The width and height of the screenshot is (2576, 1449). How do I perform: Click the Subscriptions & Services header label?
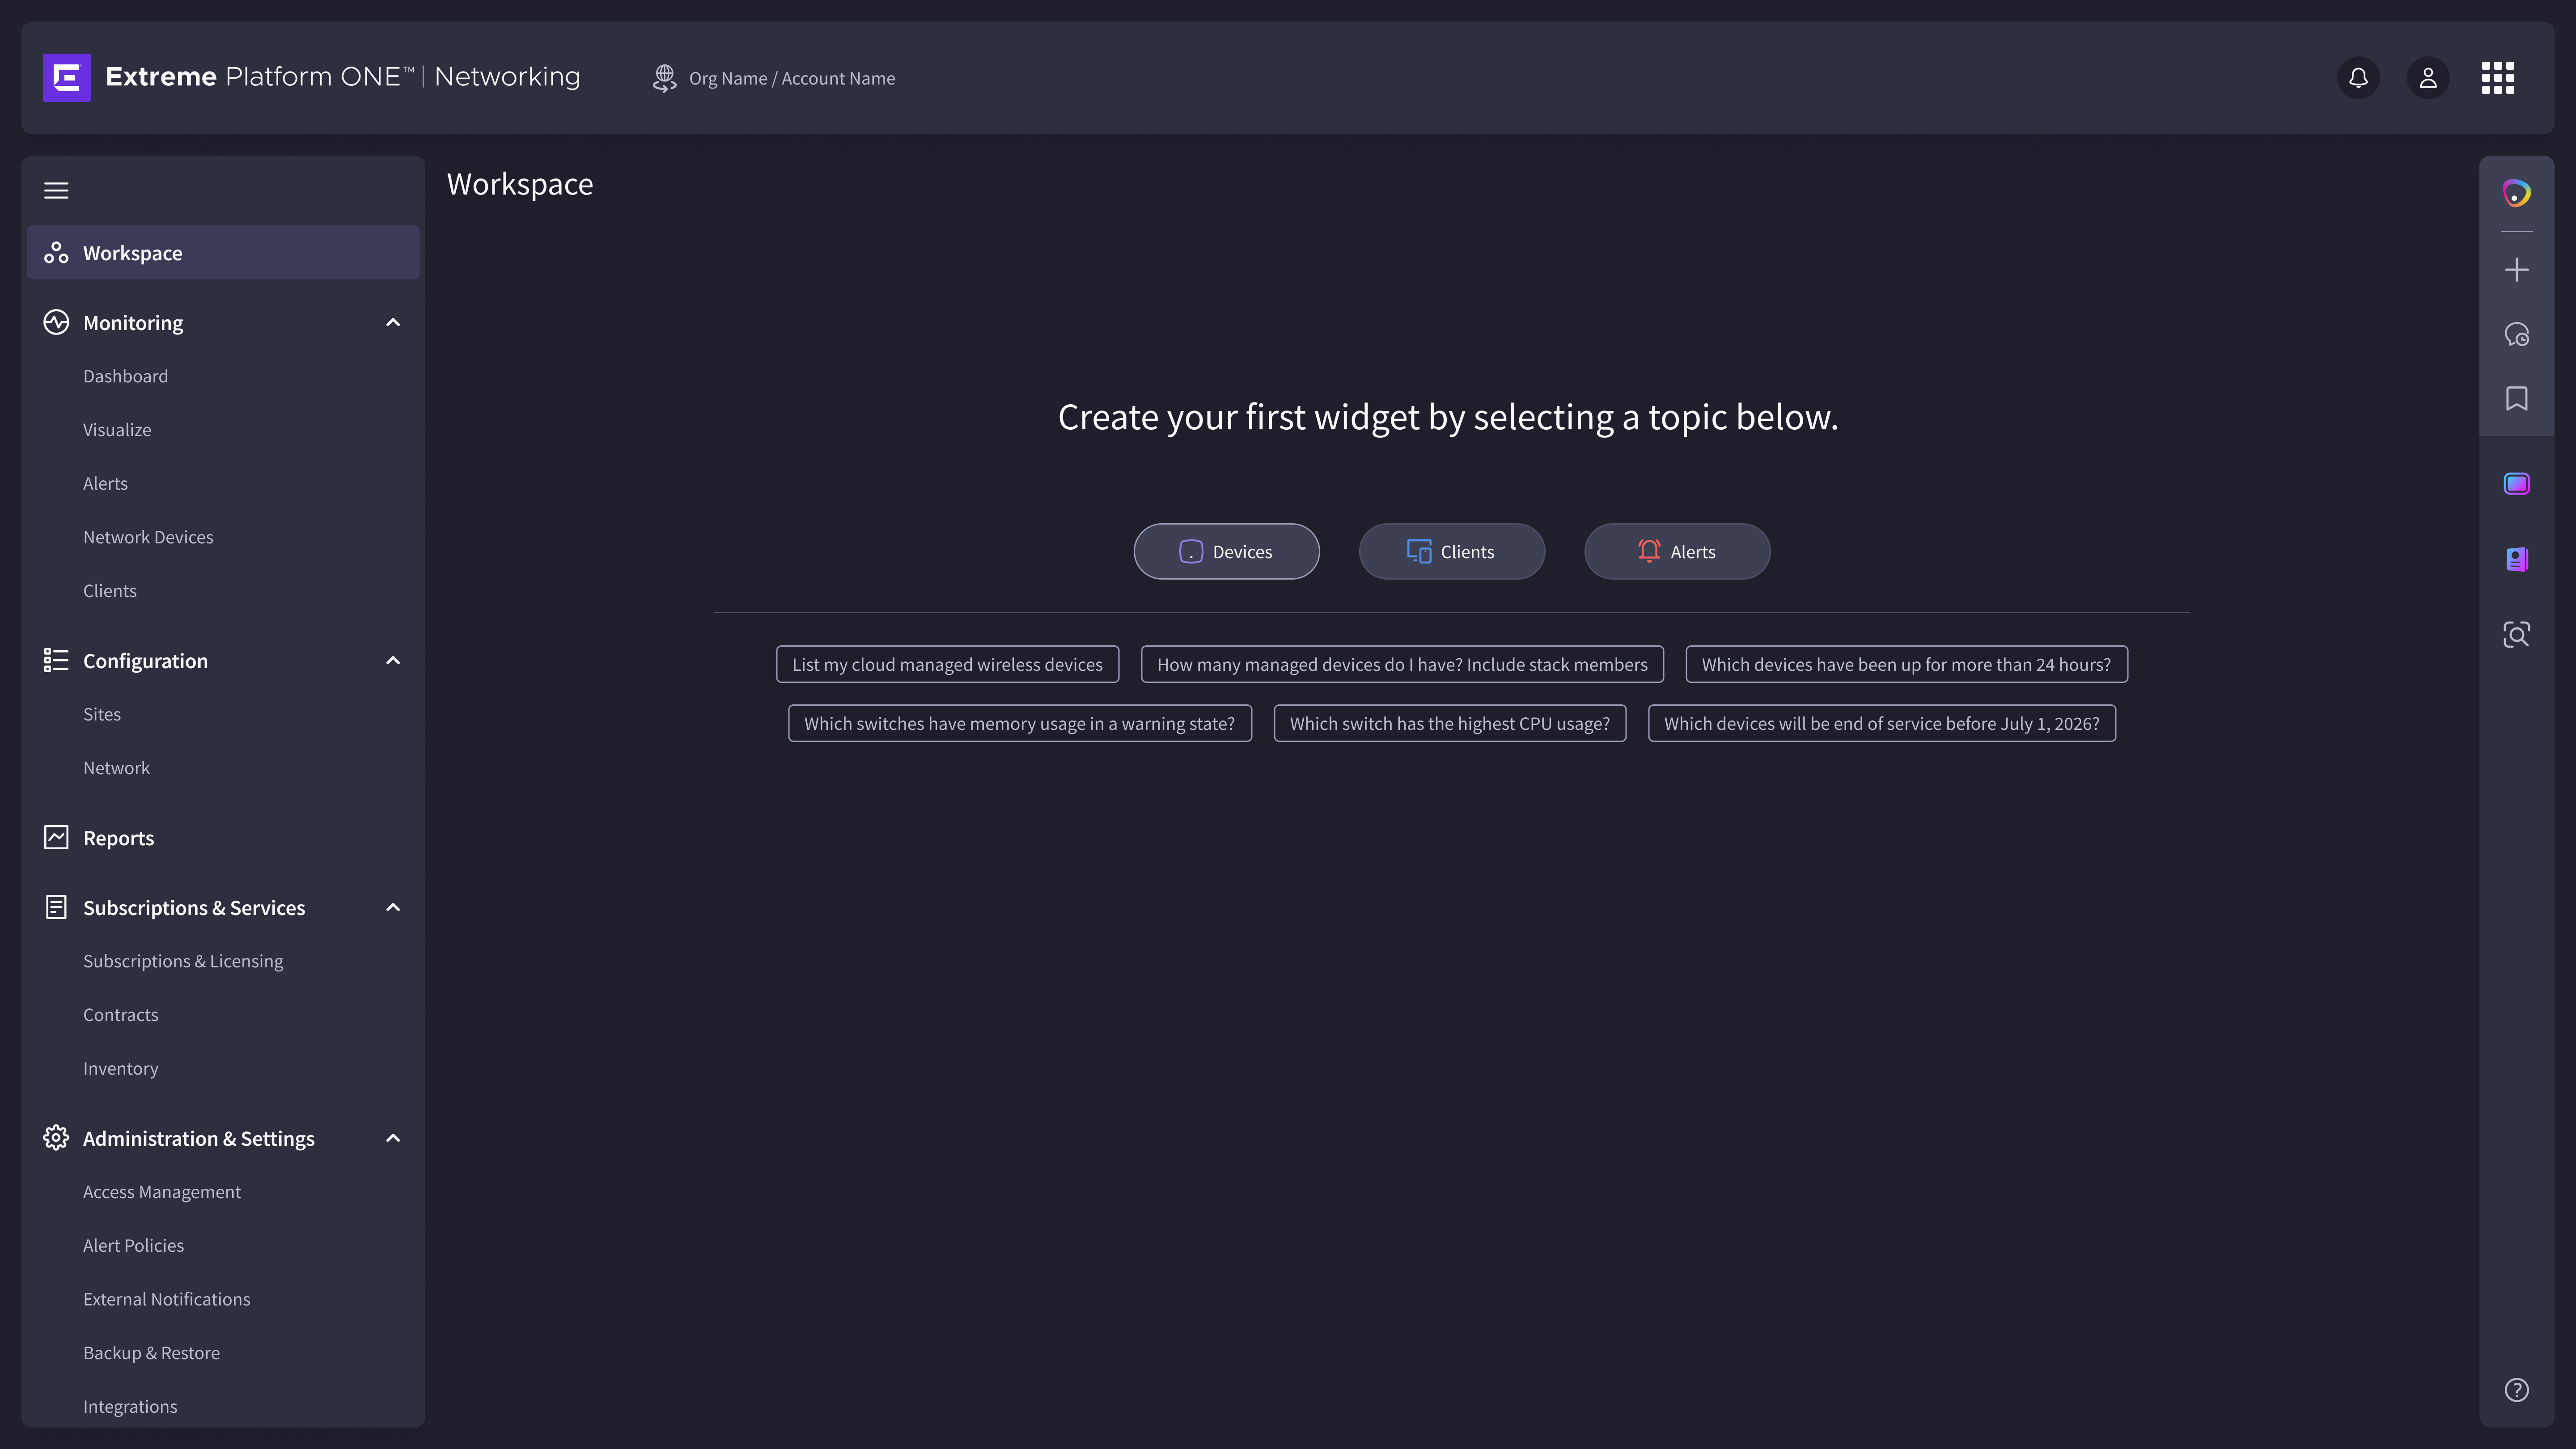coord(194,908)
